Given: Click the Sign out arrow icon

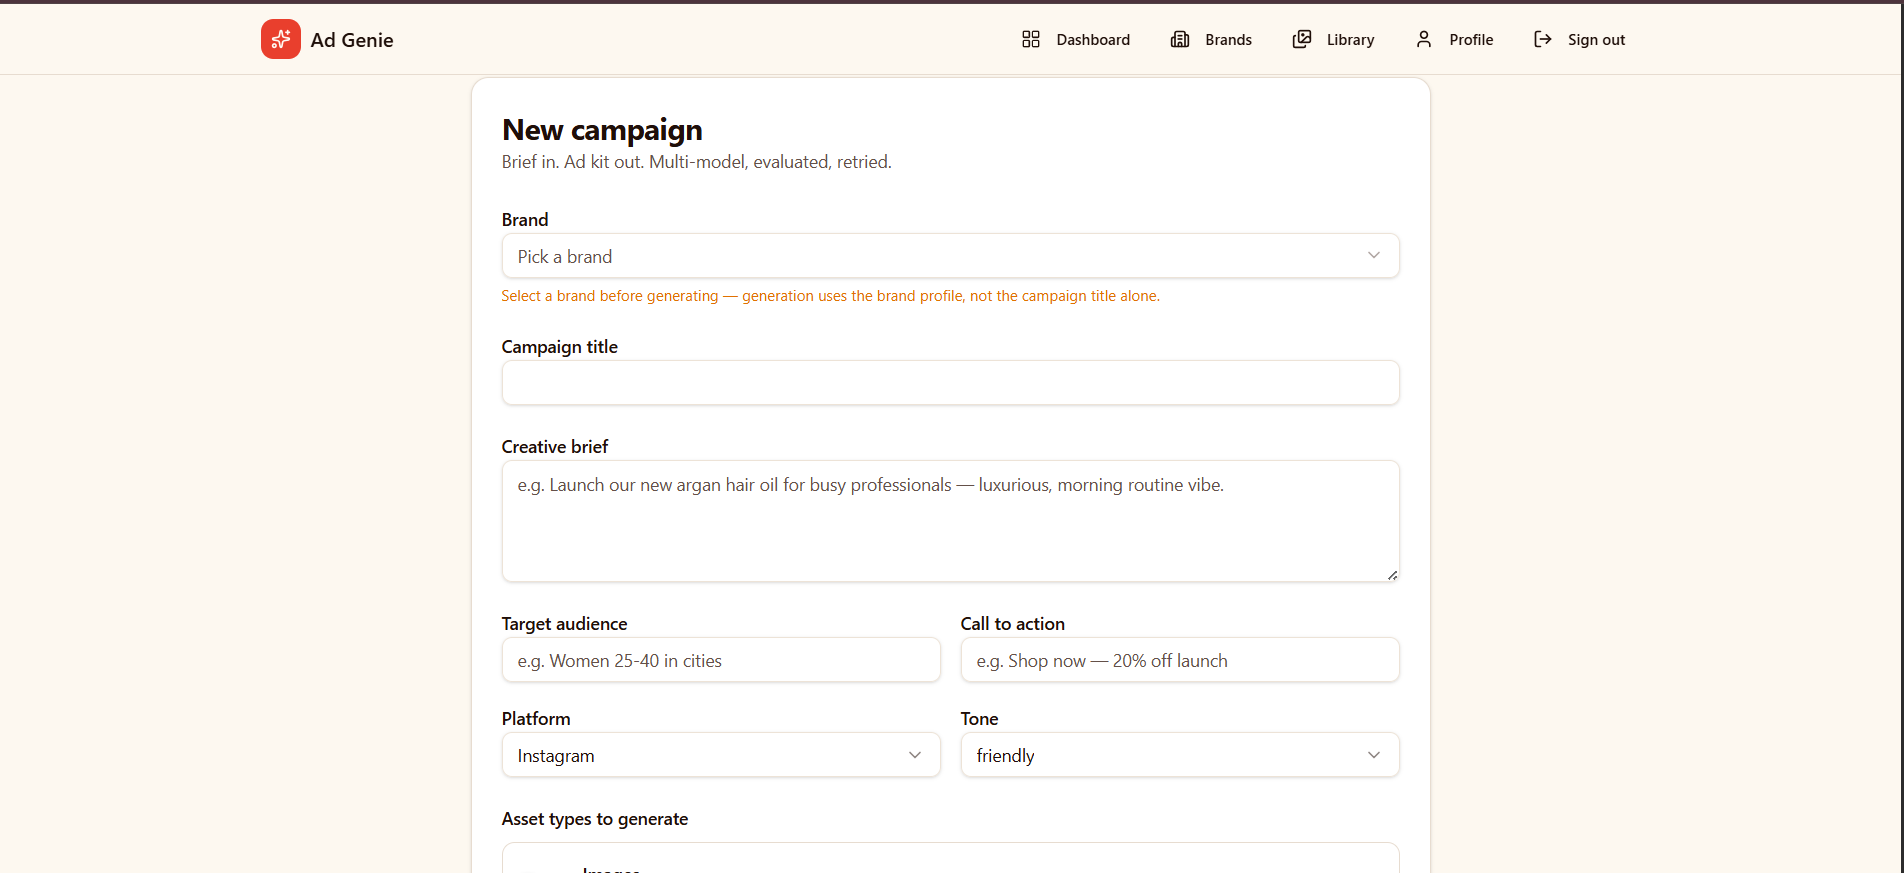Looking at the screenshot, I should [1543, 39].
